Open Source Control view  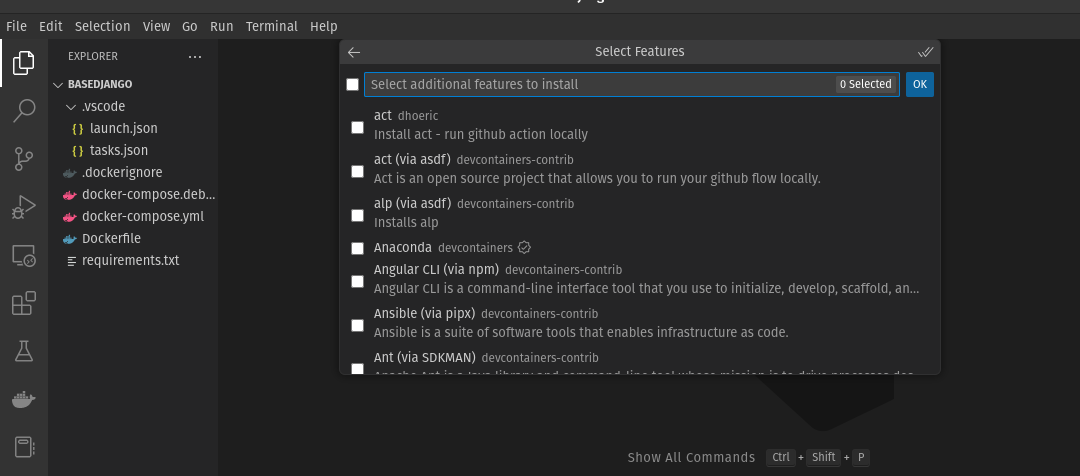[x=23, y=159]
